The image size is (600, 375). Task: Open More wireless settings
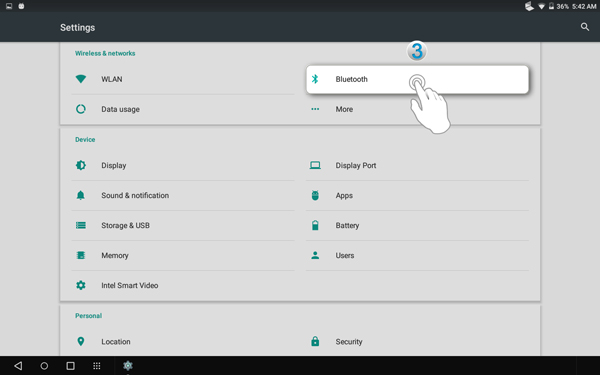coord(417,109)
